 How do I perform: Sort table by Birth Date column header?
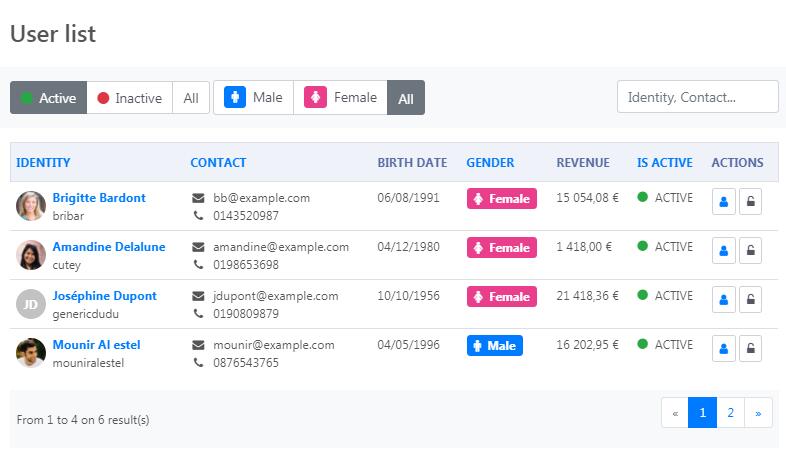point(412,163)
